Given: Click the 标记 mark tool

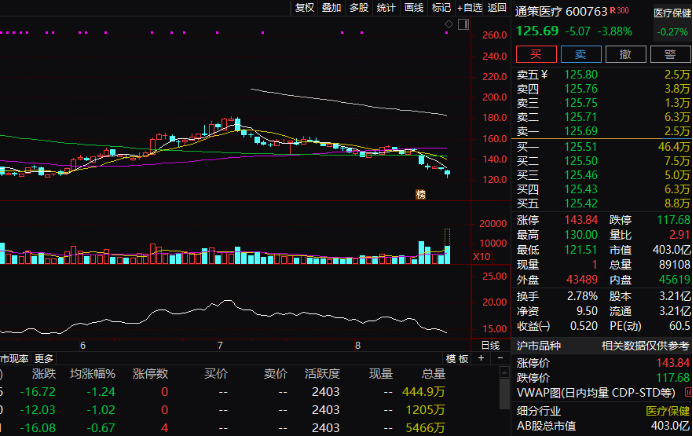Looking at the screenshot, I should point(440,7).
